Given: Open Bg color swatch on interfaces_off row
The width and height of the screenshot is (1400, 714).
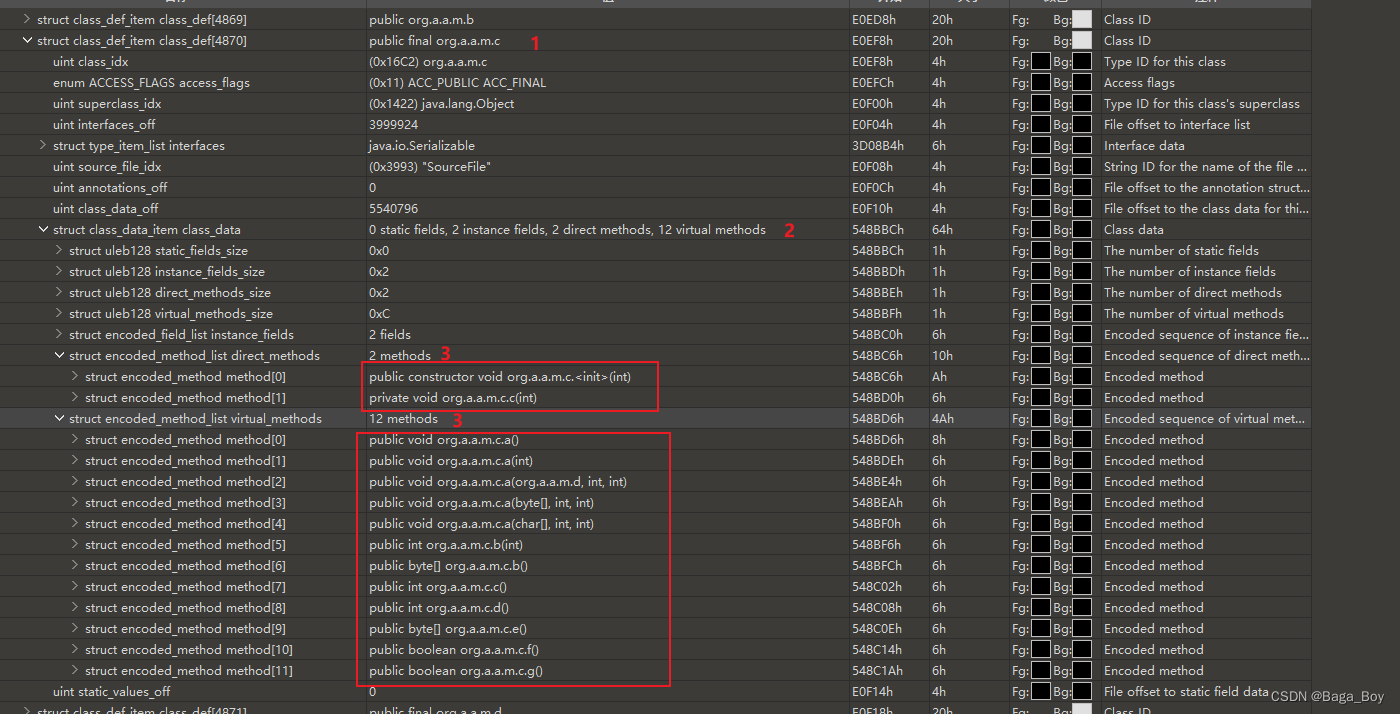Looking at the screenshot, I should 1082,124.
